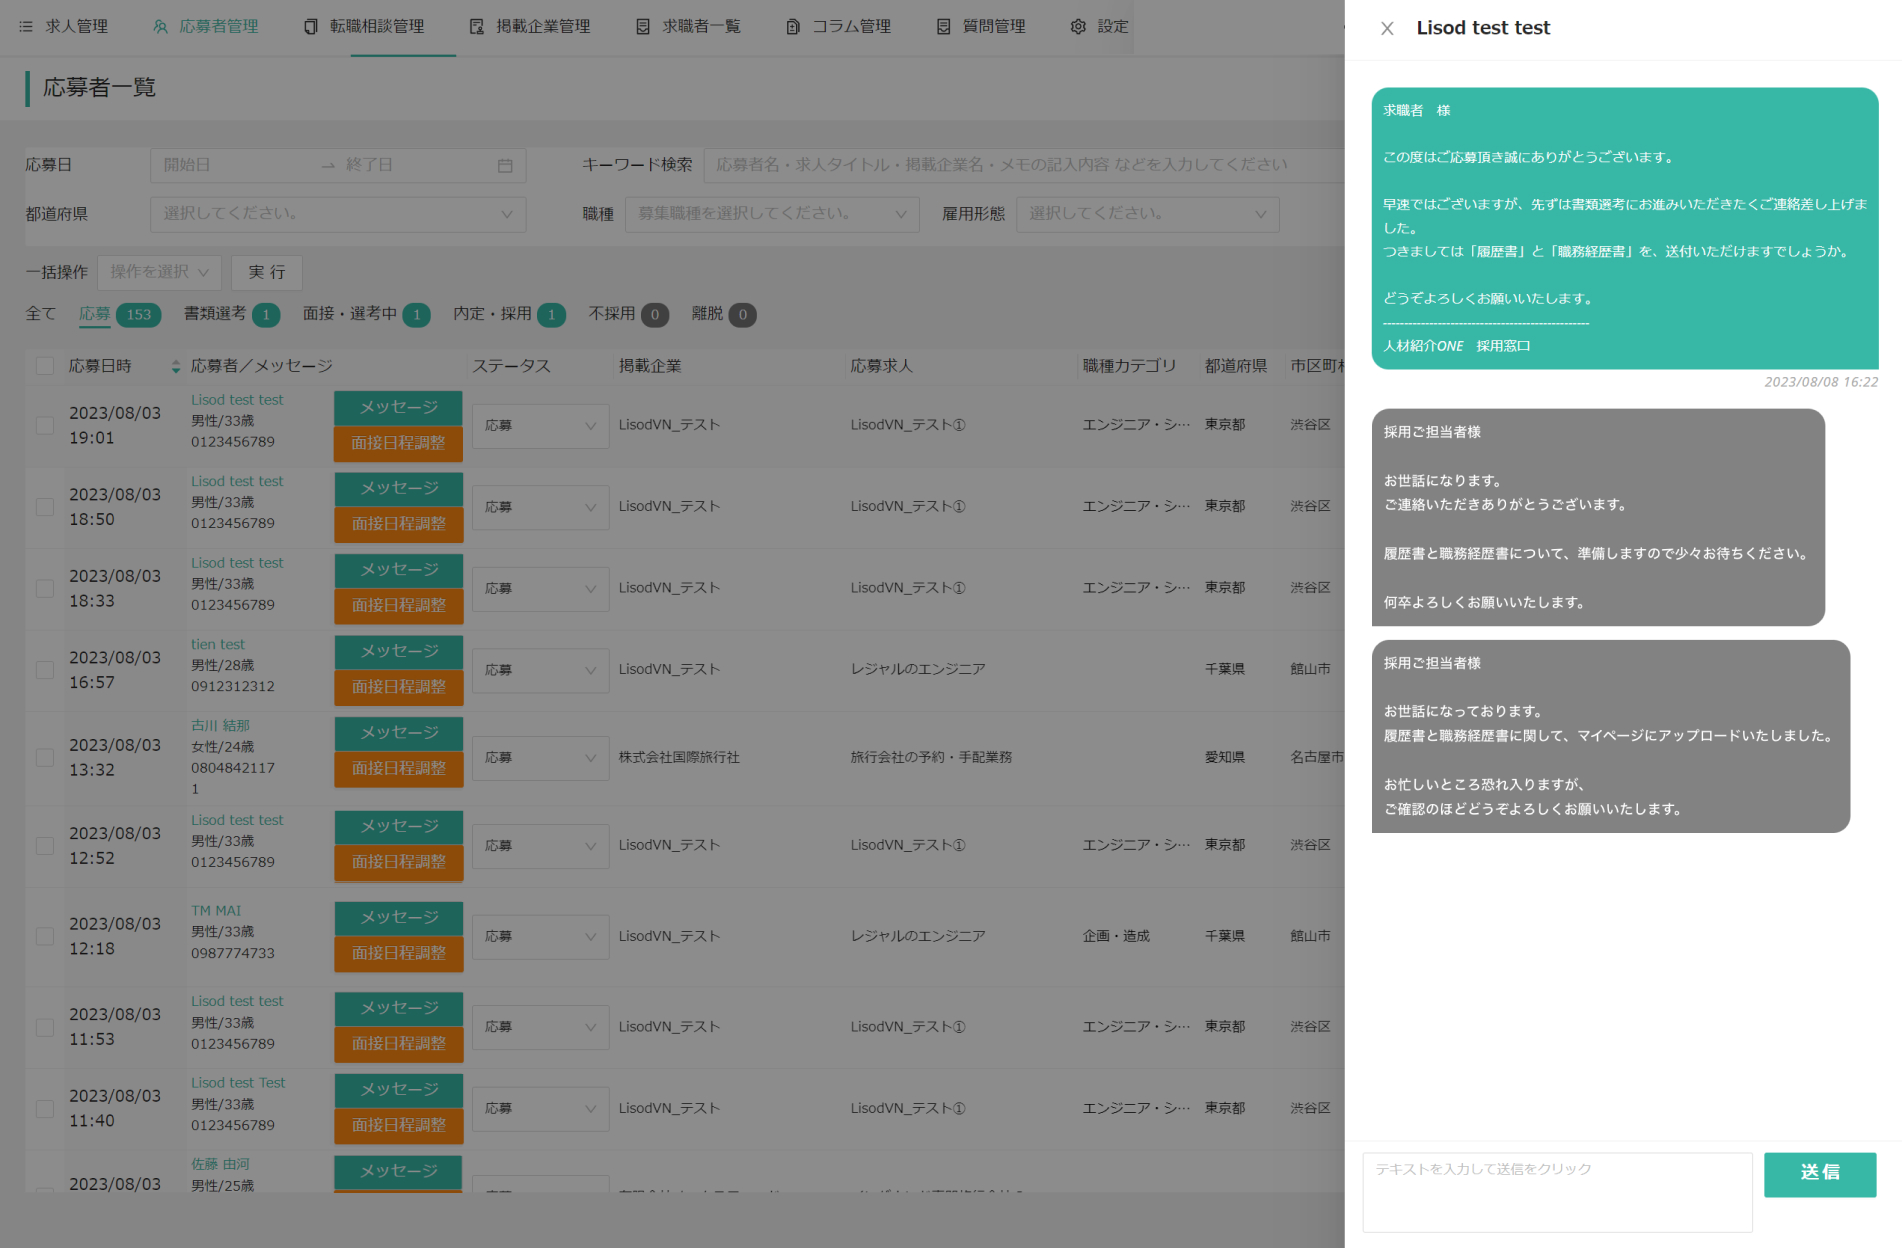The height and width of the screenshot is (1248, 1902).
Task: Open the 質問管理 menu
Action: [x=981, y=26]
